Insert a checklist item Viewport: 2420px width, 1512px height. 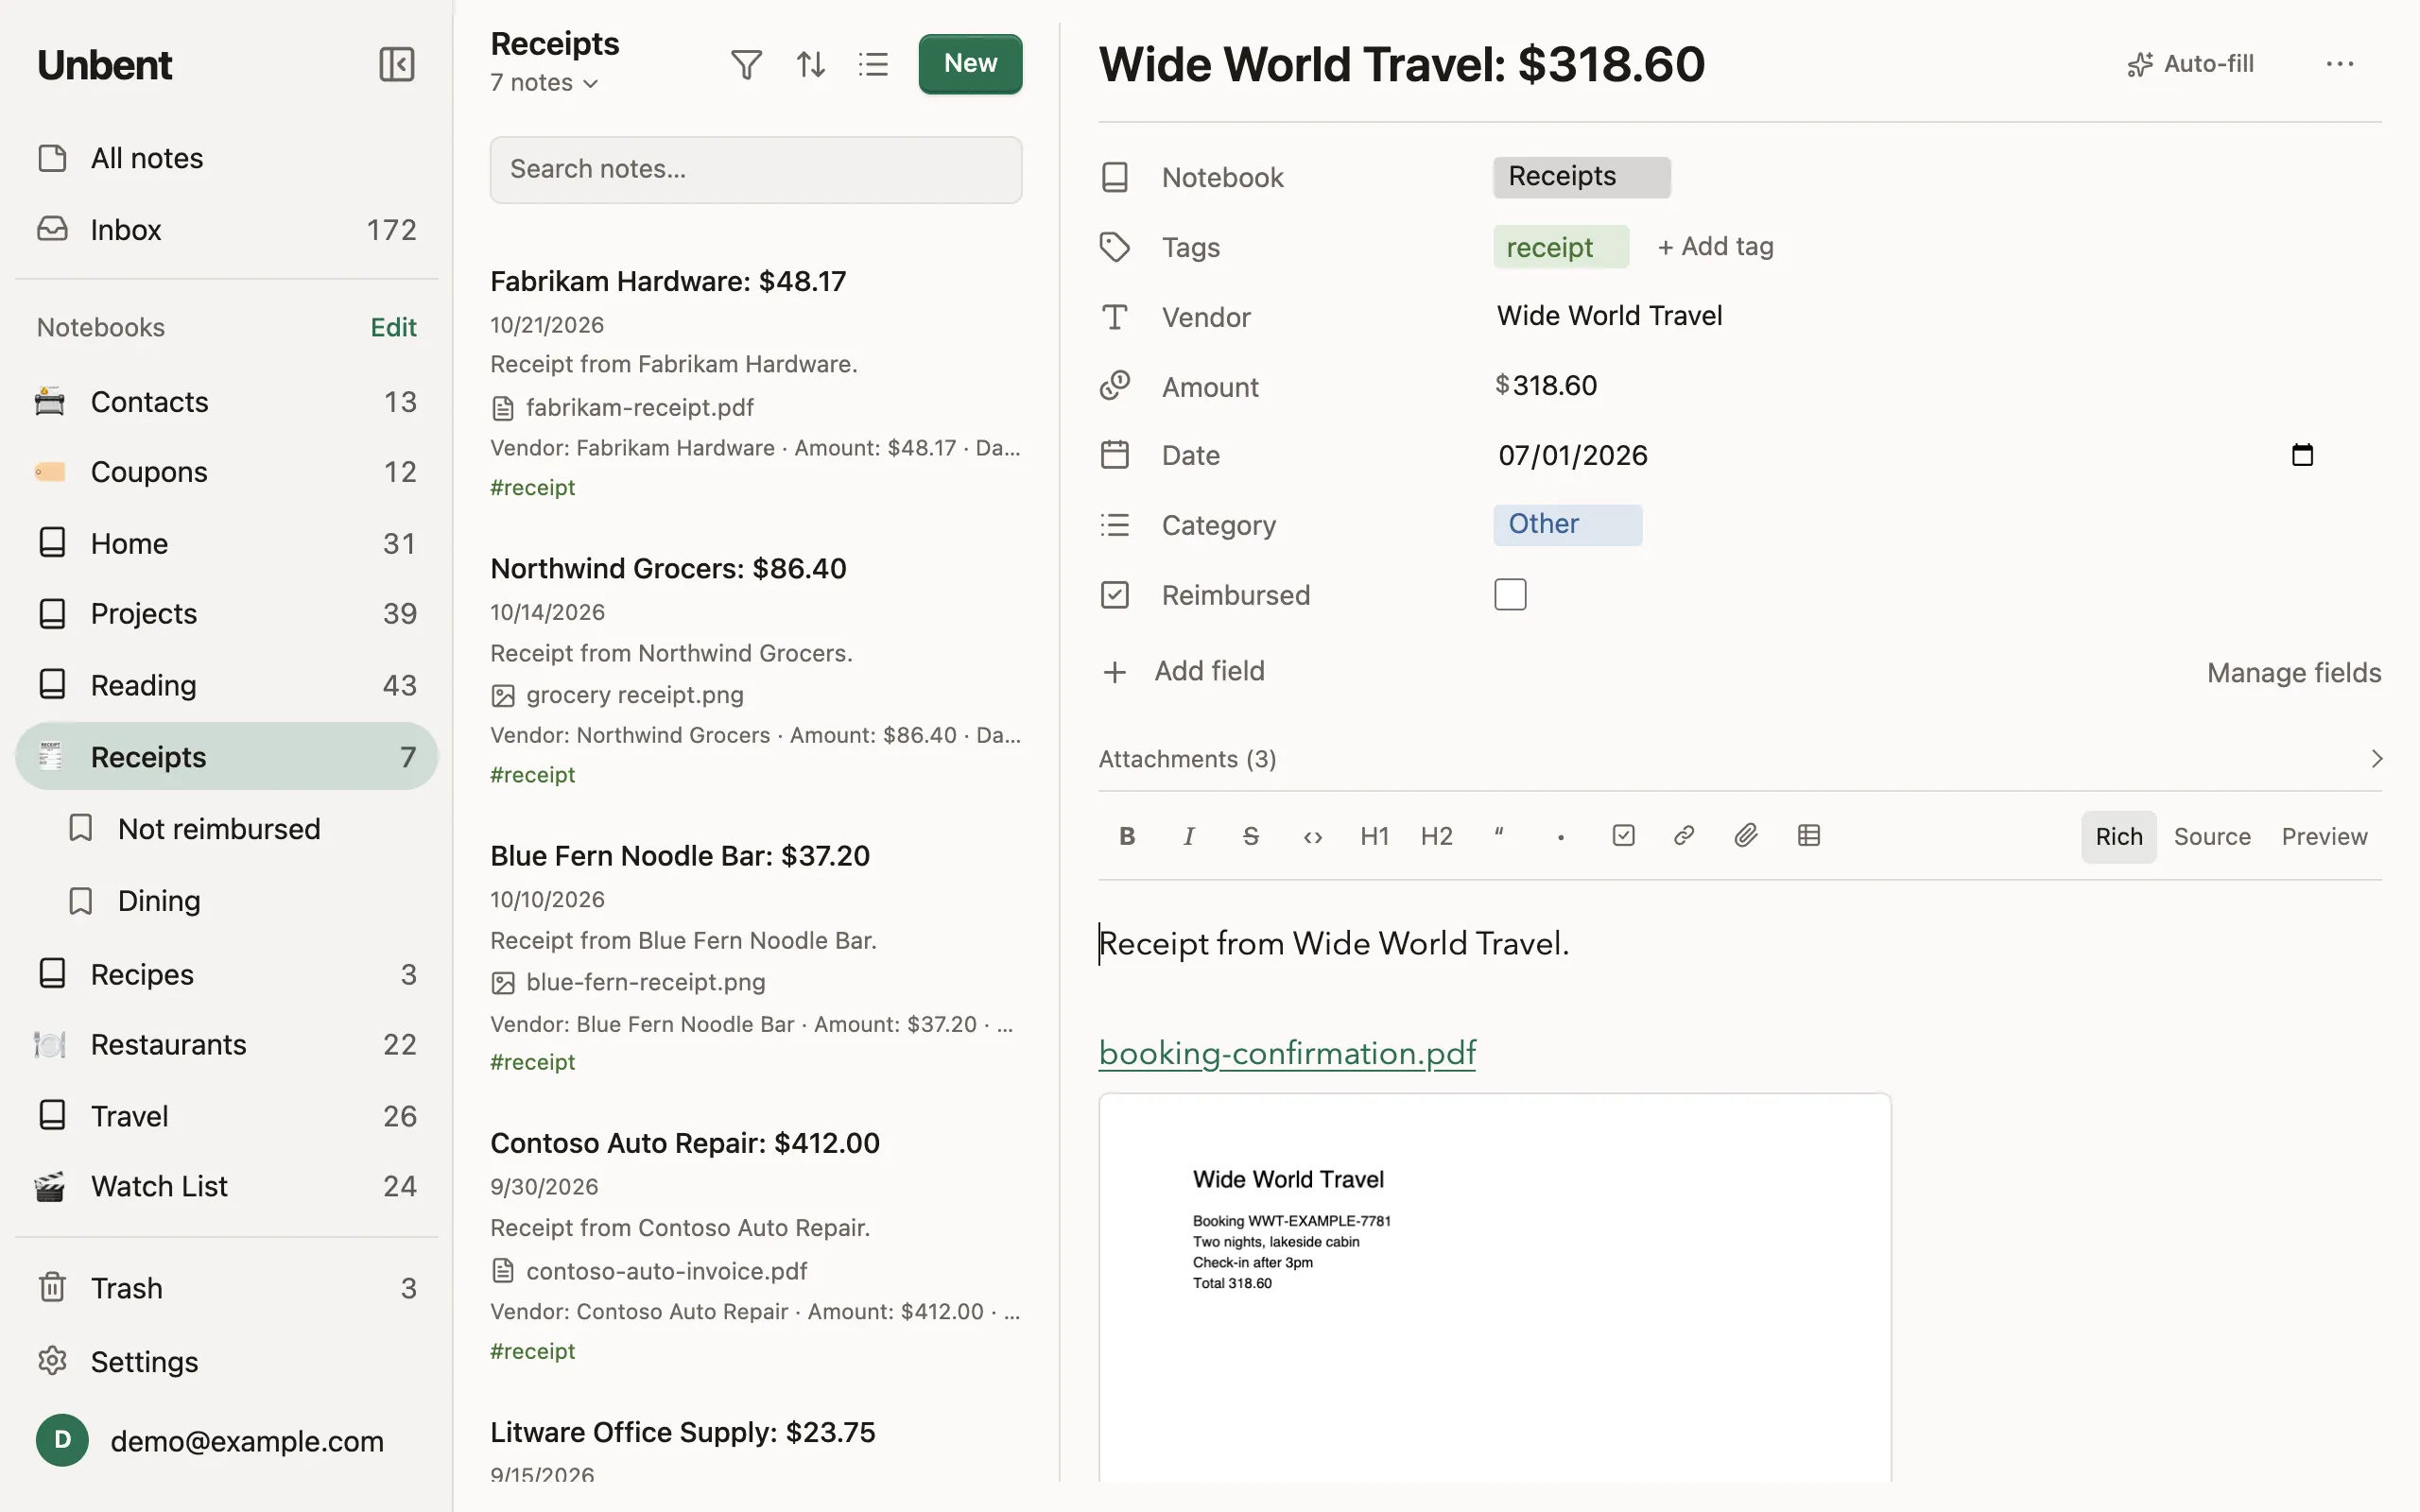1623,836
